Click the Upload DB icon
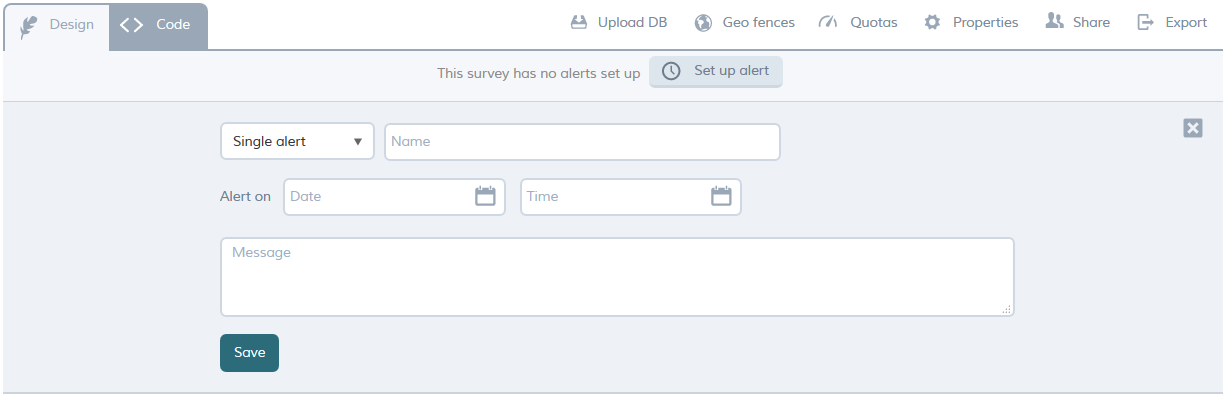1225x394 pixels. pyautogui.click(x=578, y=22)
